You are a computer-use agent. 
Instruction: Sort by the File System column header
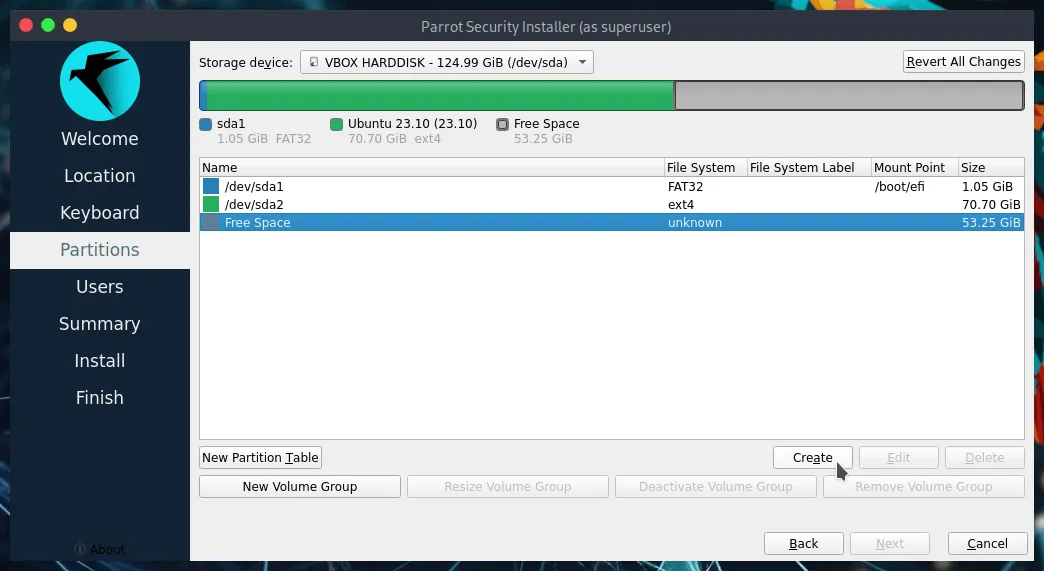click(x=705, y=168)
